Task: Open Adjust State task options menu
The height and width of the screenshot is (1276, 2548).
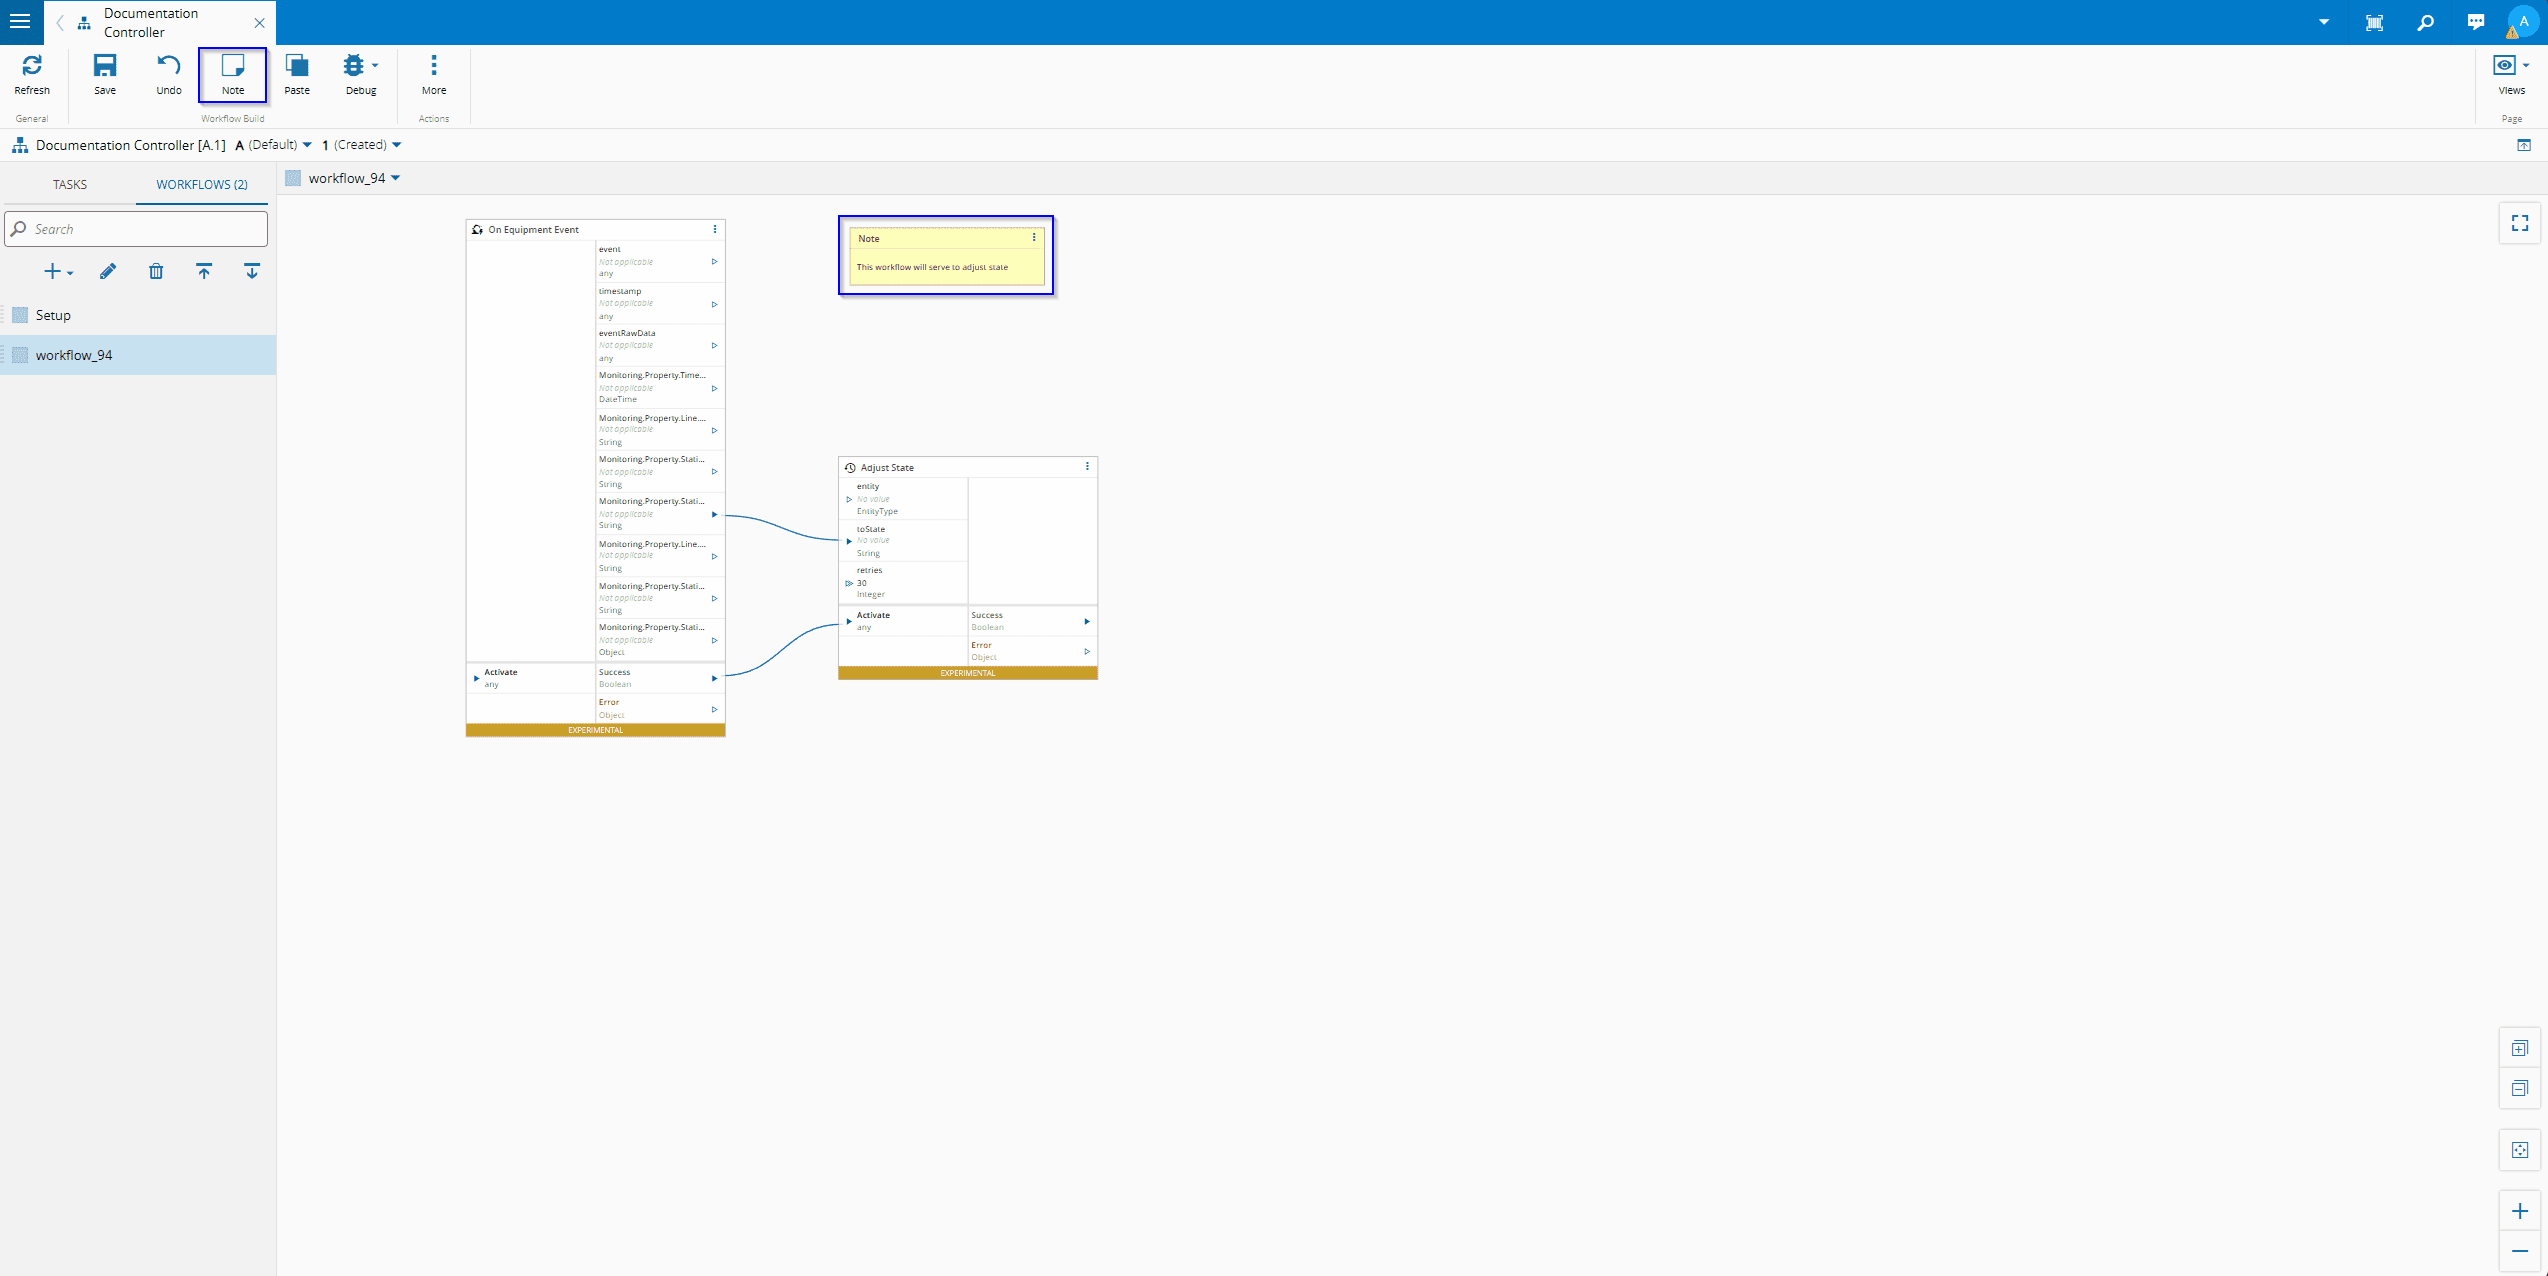Action: [1087, 467]
